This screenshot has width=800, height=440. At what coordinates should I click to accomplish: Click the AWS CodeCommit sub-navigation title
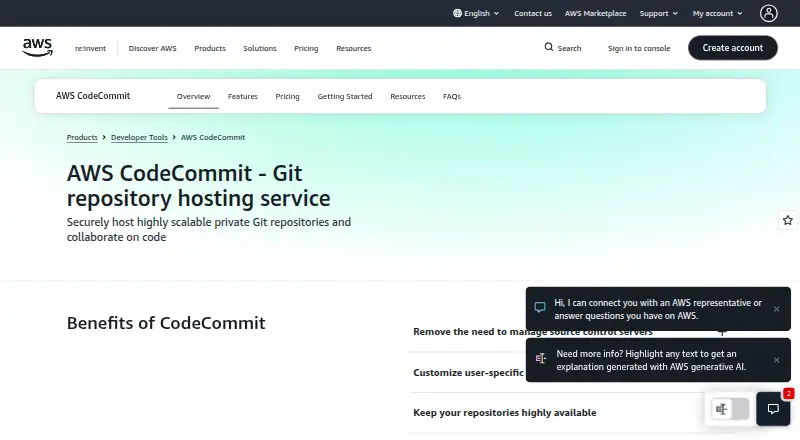click(93, 95)
